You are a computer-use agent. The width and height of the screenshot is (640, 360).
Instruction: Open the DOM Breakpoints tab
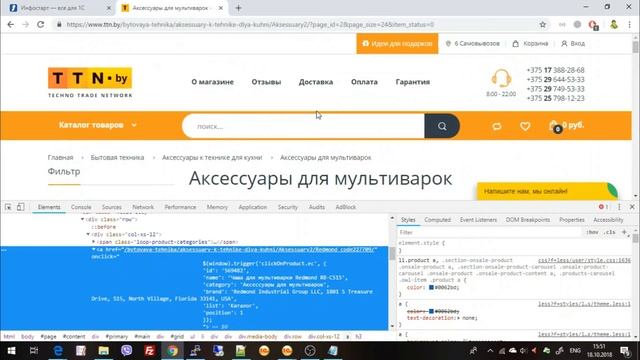(528, 220)
